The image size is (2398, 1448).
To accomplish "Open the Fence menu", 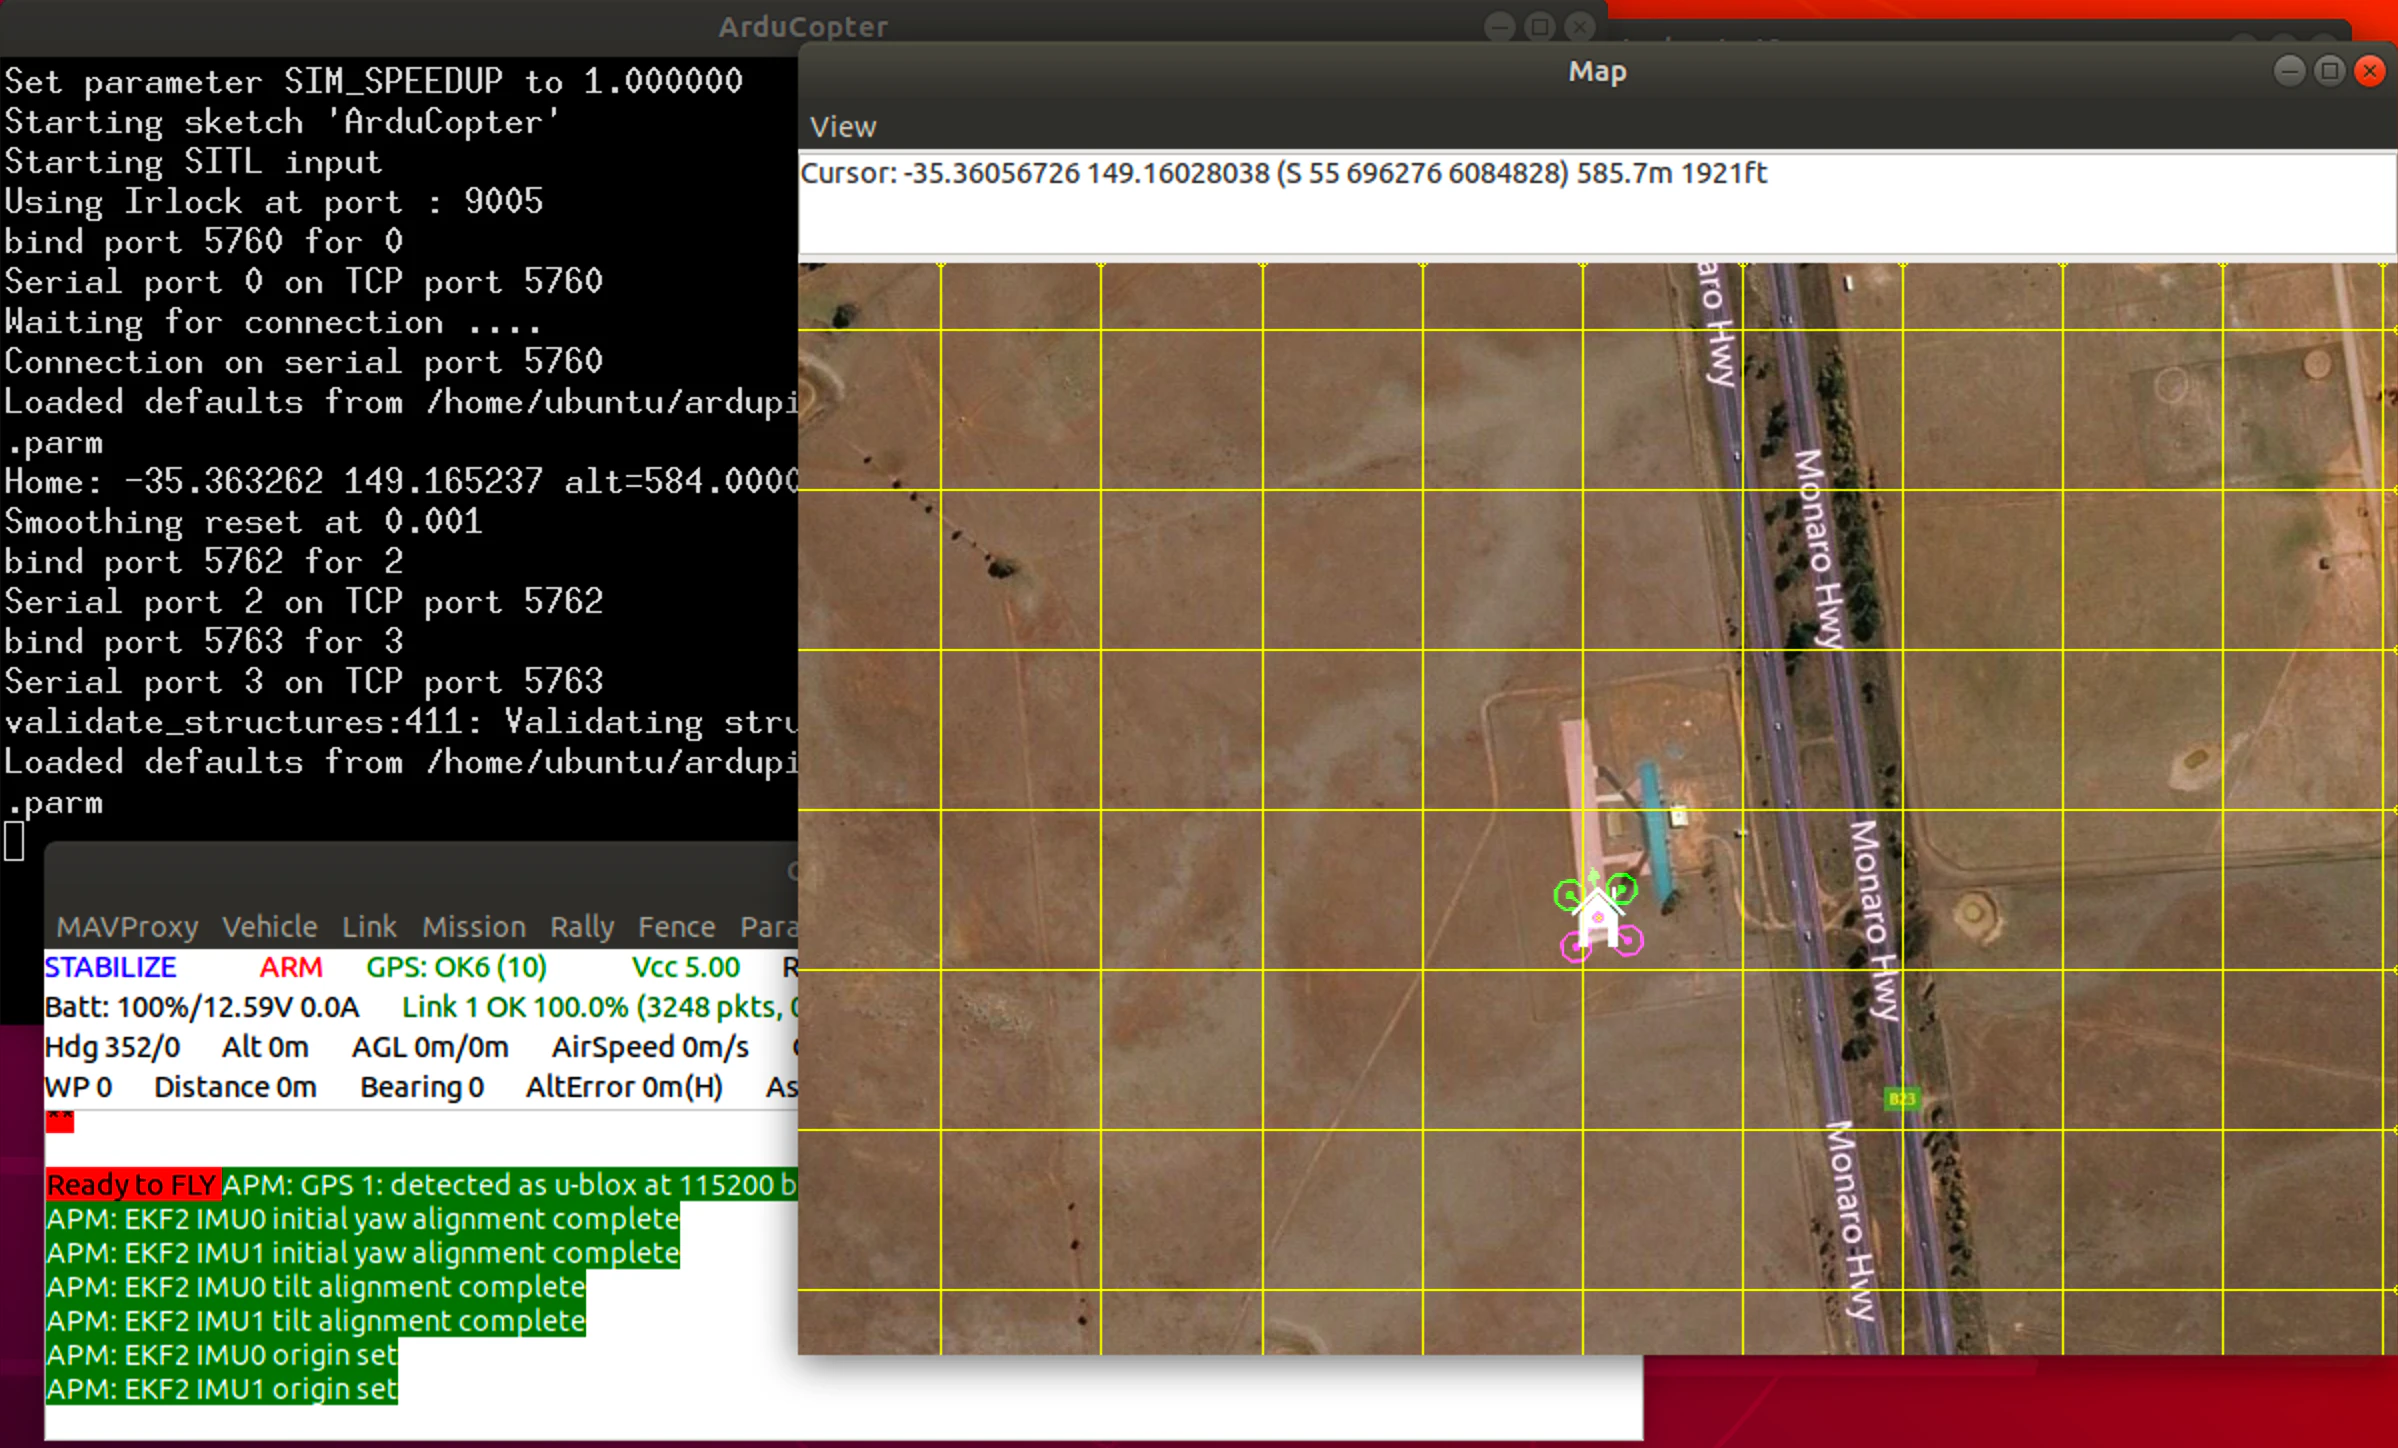I will coord(676,927).
